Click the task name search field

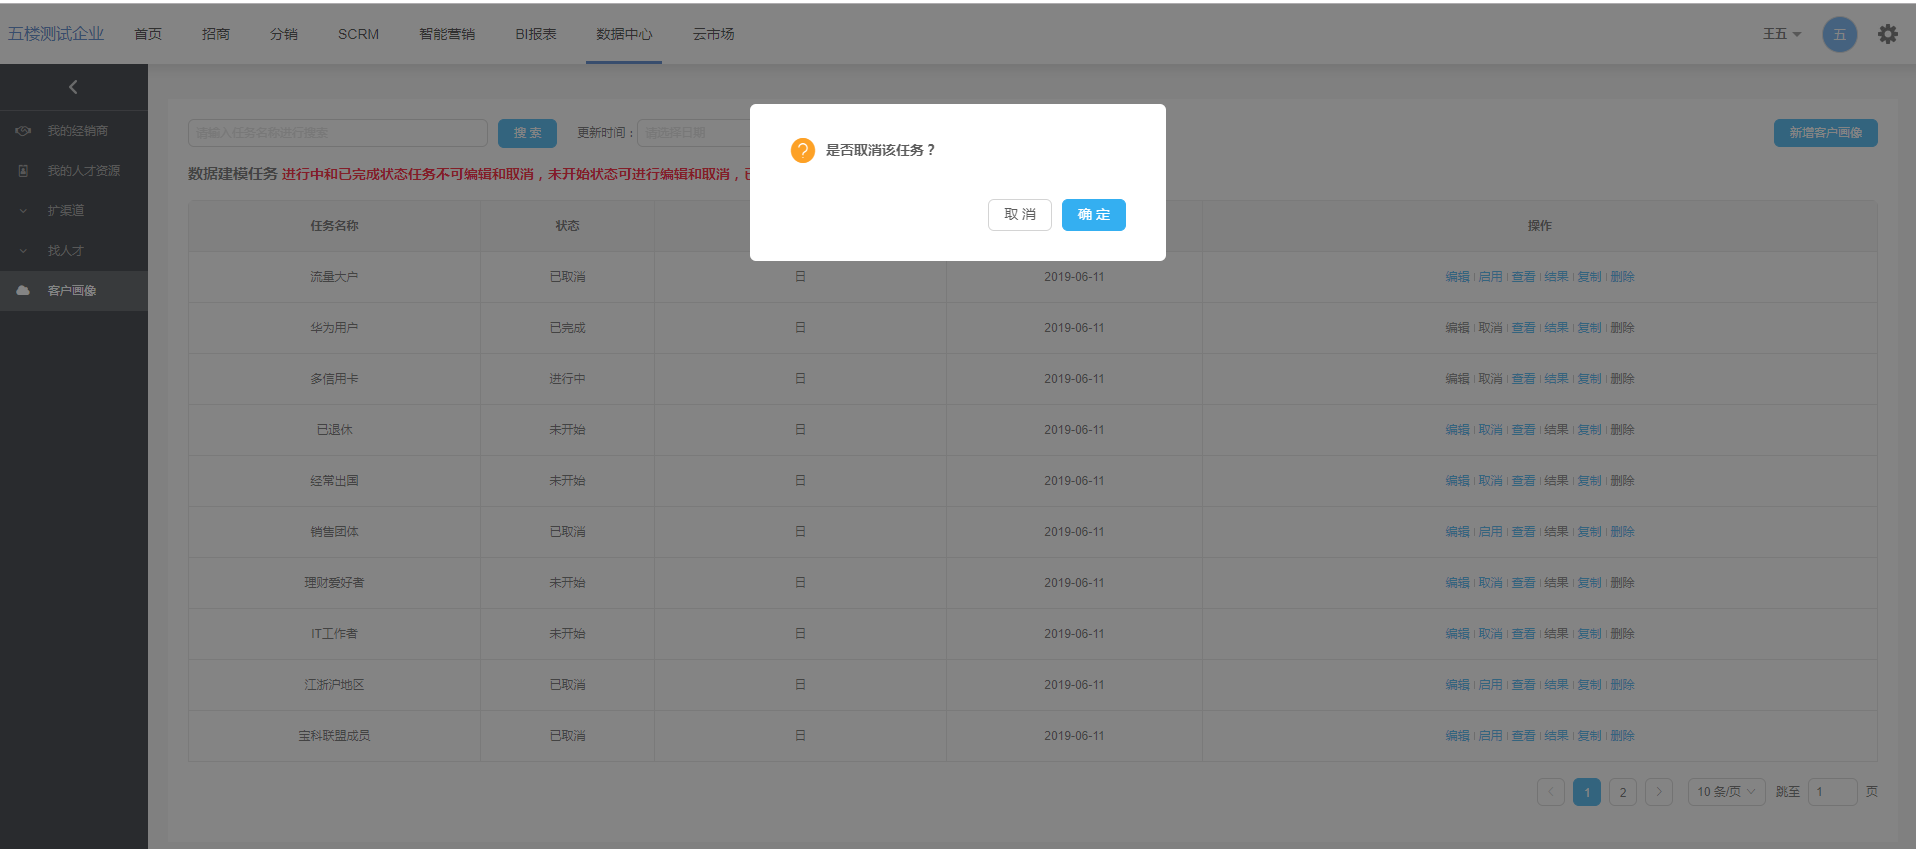click(x=337, y=133)
